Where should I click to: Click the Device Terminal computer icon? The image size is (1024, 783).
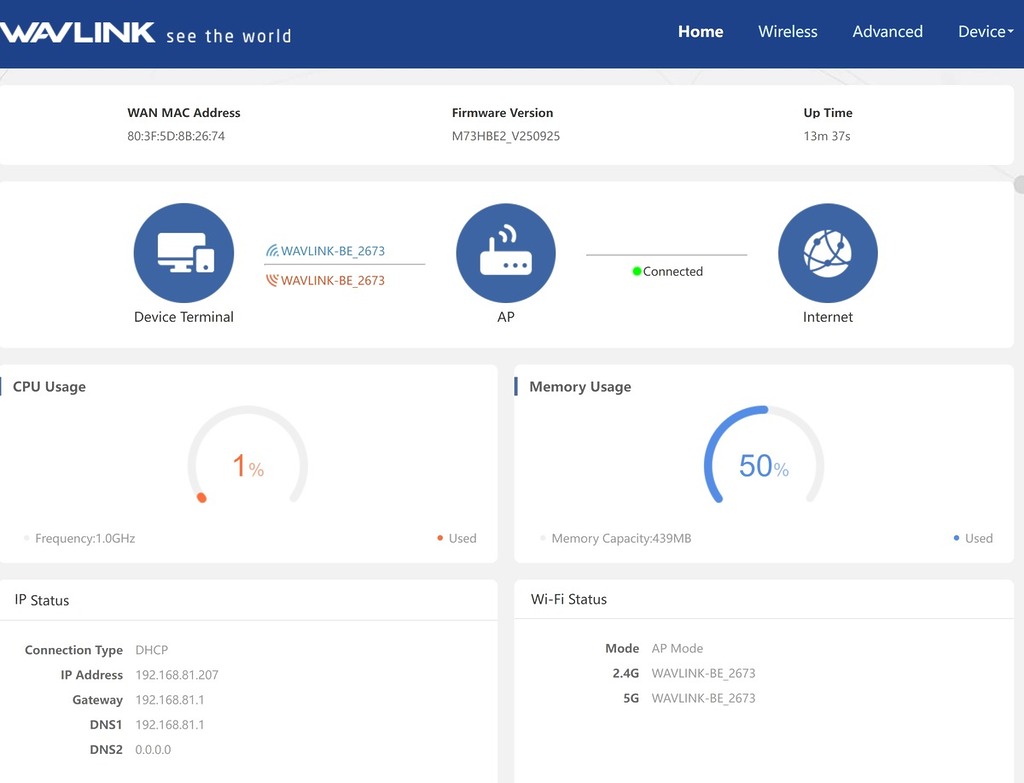point(184,253)
